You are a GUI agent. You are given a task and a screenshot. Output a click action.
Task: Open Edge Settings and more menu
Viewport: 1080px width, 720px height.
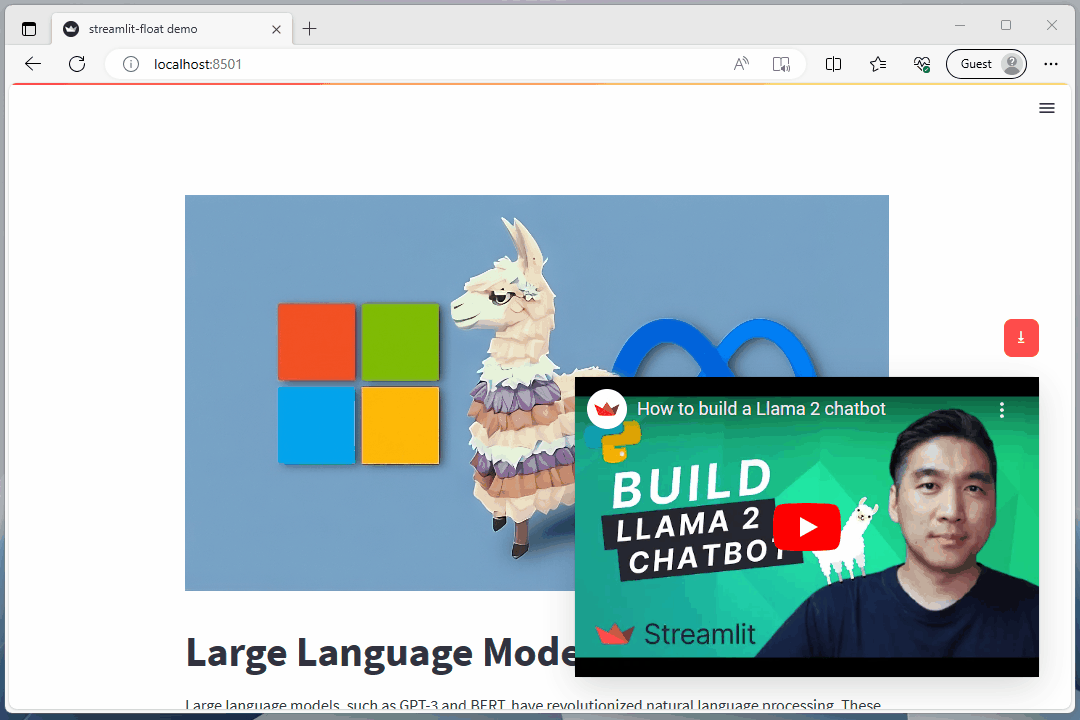click(1050, 64)
